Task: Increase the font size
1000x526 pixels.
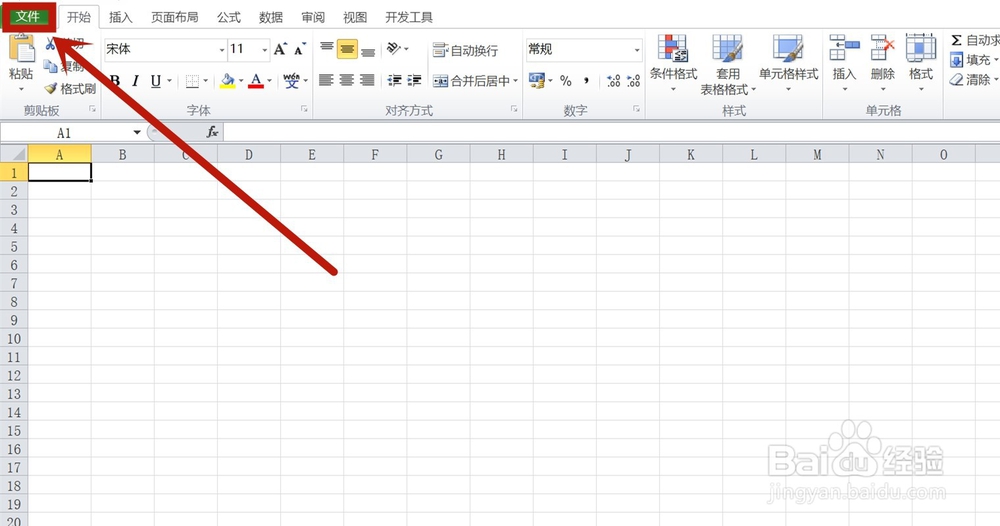Action: point(280,49)
